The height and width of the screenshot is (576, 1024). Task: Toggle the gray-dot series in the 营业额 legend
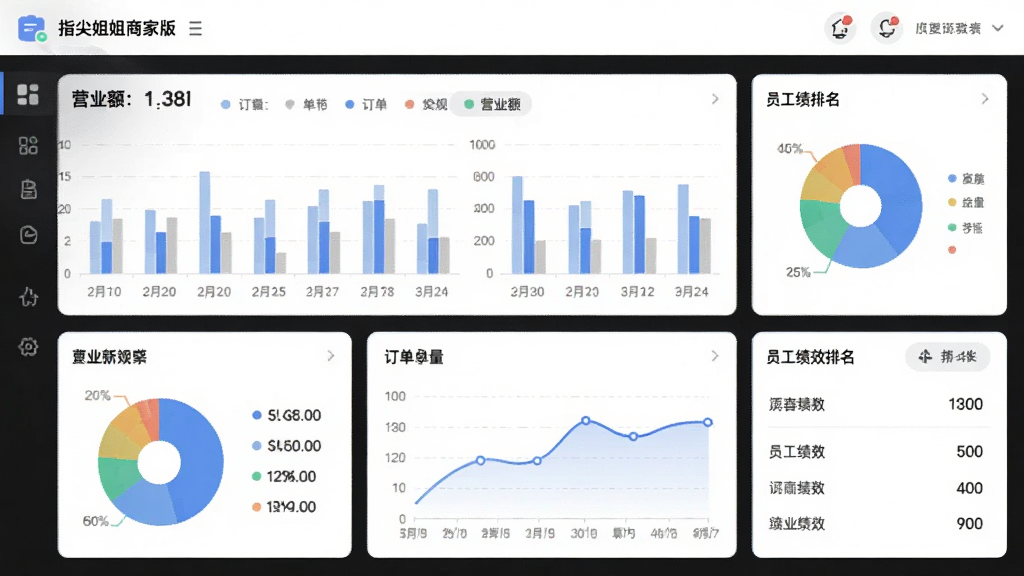click(306, 104)
